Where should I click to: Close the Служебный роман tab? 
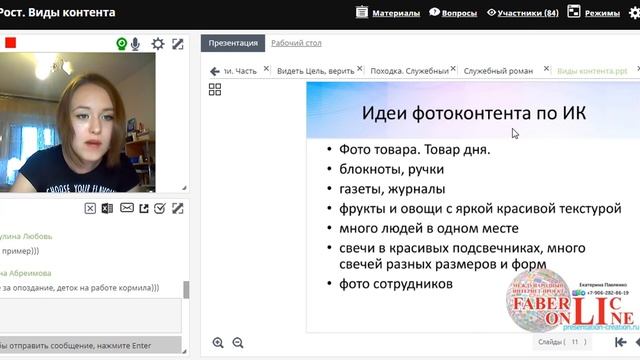pyautogui.click(x=546, y=69)
